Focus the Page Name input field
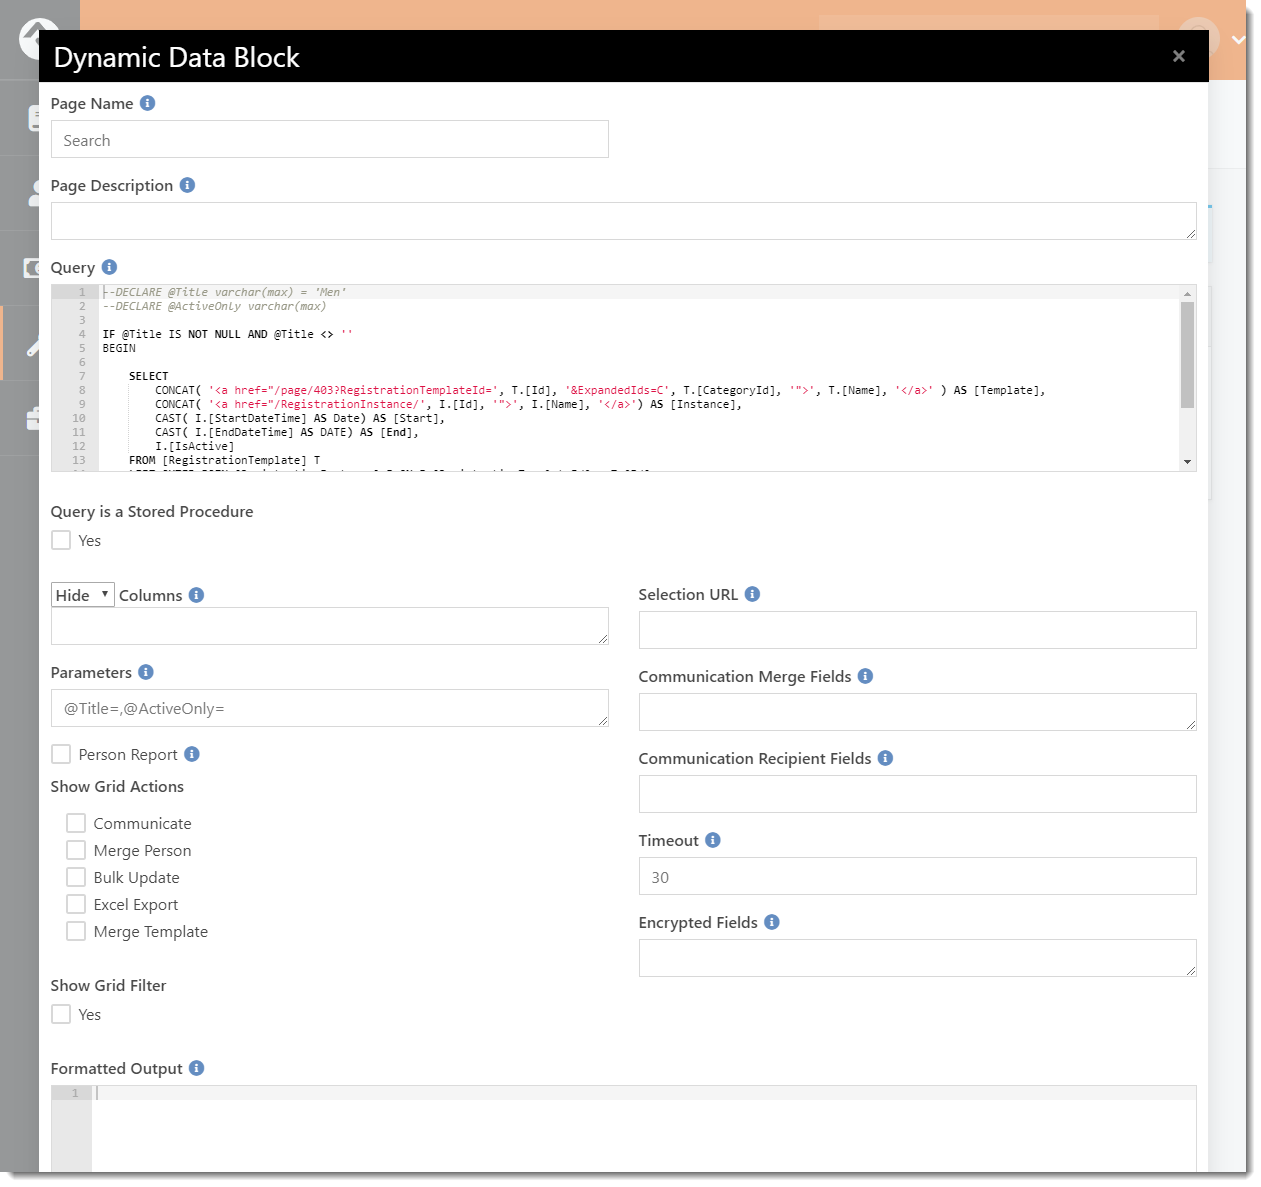The height and width of the screenshot is (1187, 1261). coord(330,139)
